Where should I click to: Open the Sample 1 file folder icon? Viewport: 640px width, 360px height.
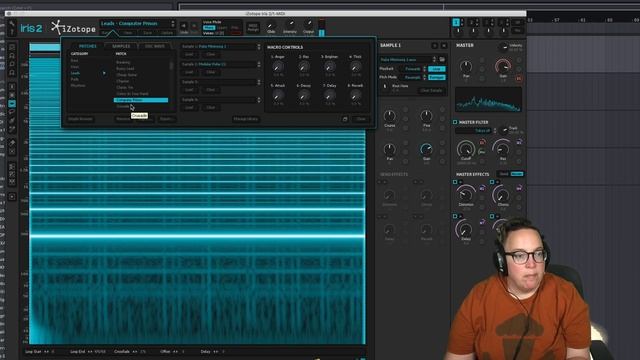click(442, 60)
